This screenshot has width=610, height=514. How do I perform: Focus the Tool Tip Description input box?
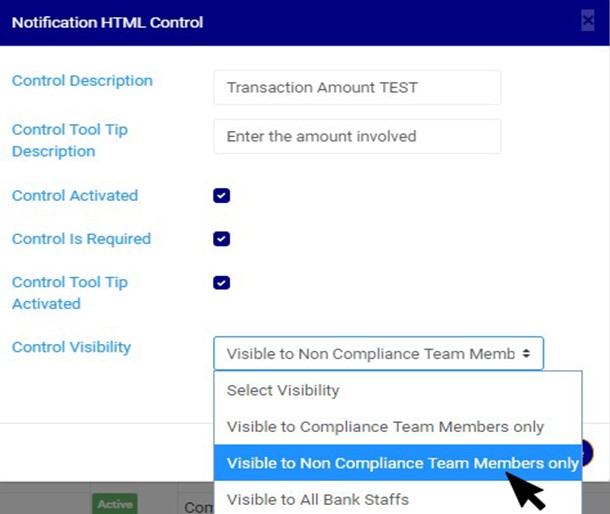click(357, 137)
